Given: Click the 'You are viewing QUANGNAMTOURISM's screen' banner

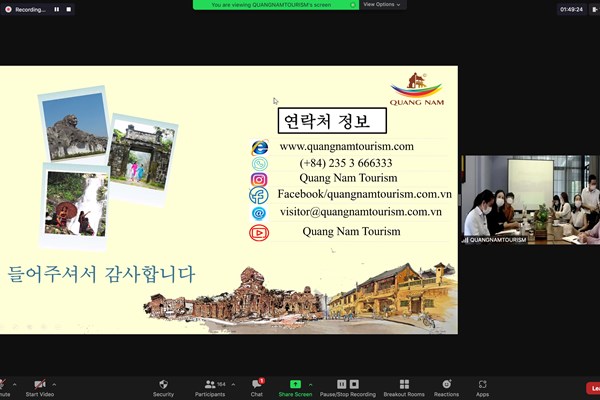Looking at the screenshot, I should 276,5.
